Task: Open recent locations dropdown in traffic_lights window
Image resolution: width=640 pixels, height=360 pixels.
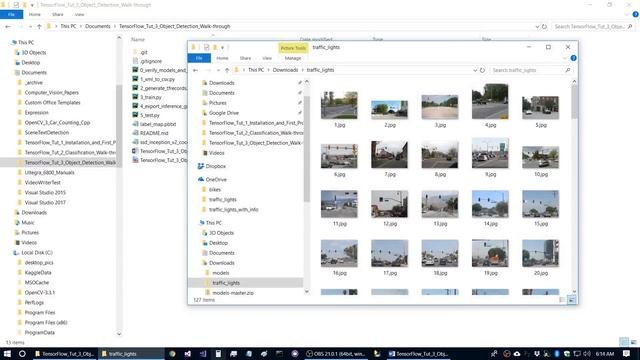Action: point(219,70)
